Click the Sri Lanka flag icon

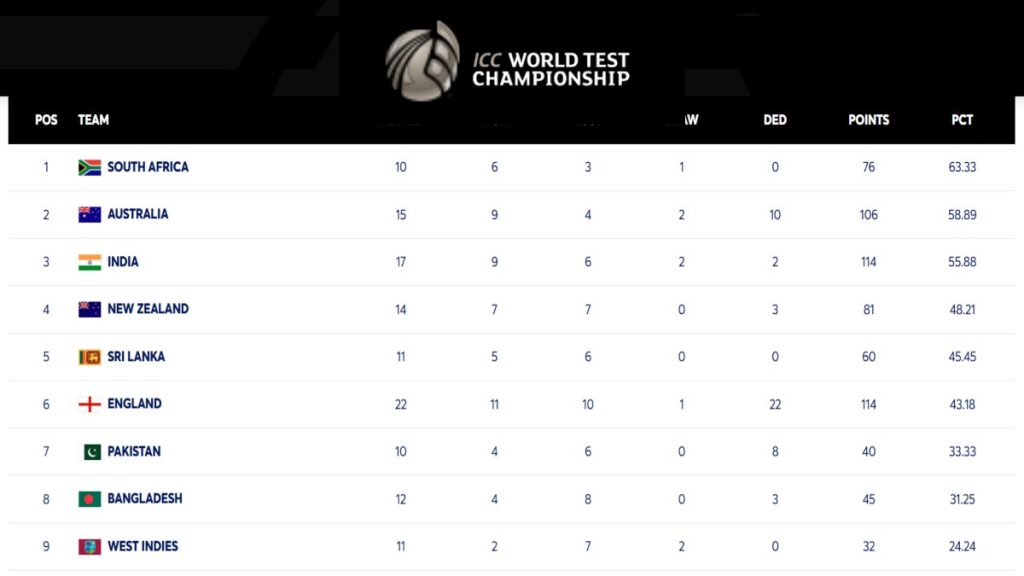(x=90, y=357)
